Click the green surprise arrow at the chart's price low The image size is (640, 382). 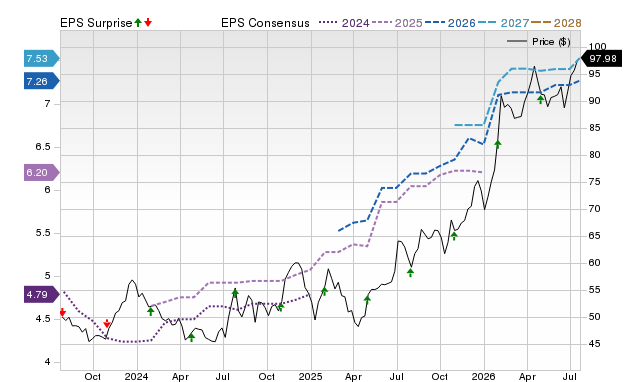(x=191, y=338)
